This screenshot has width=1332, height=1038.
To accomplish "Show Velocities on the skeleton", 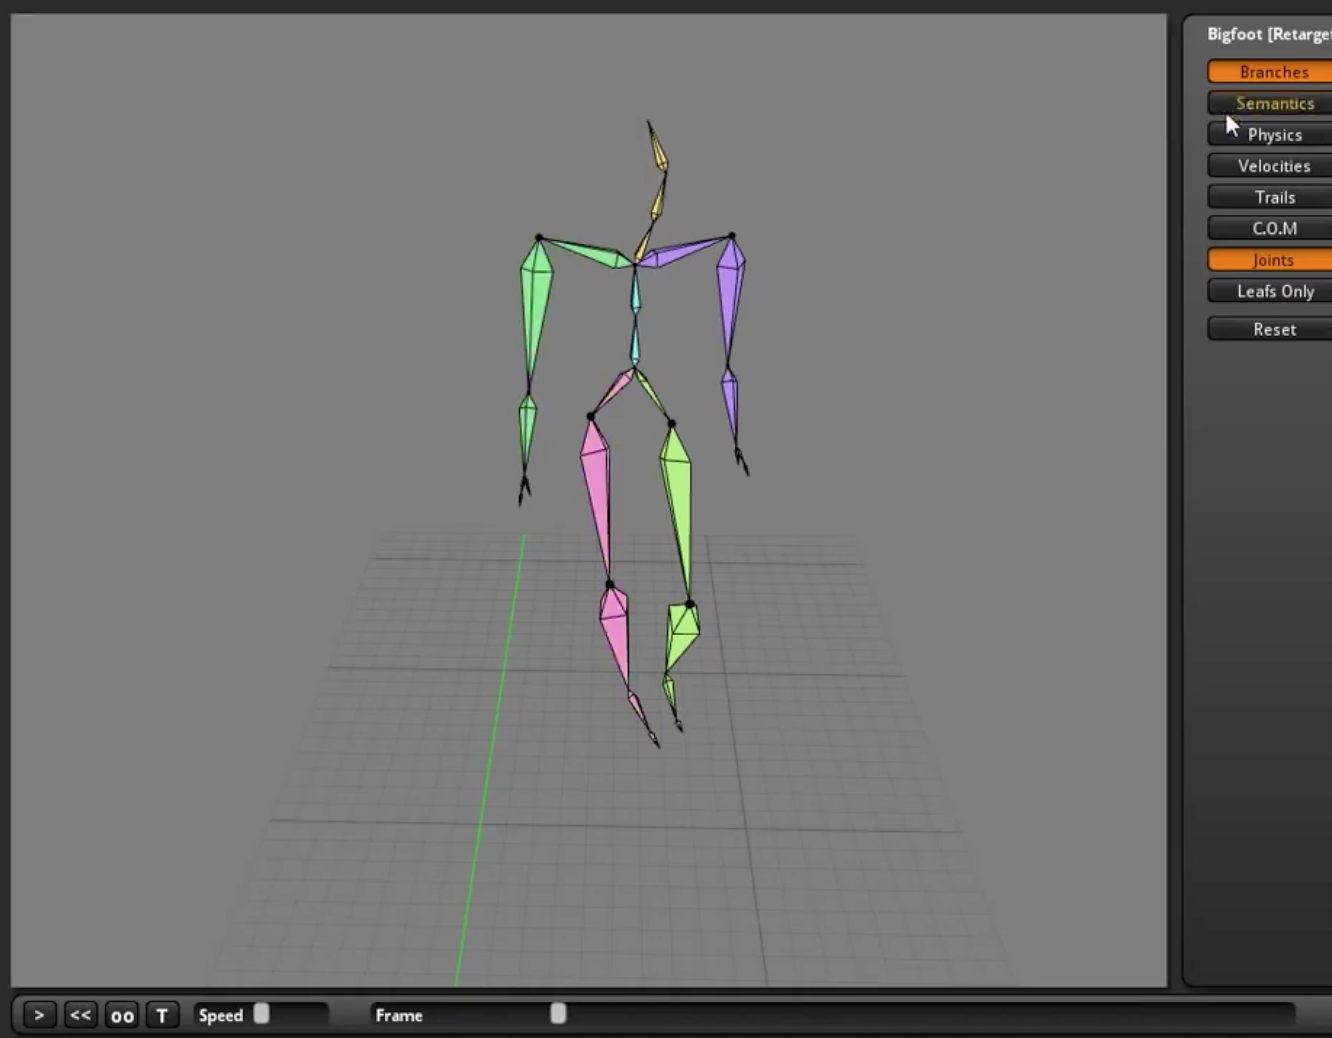I will 1273,166.
